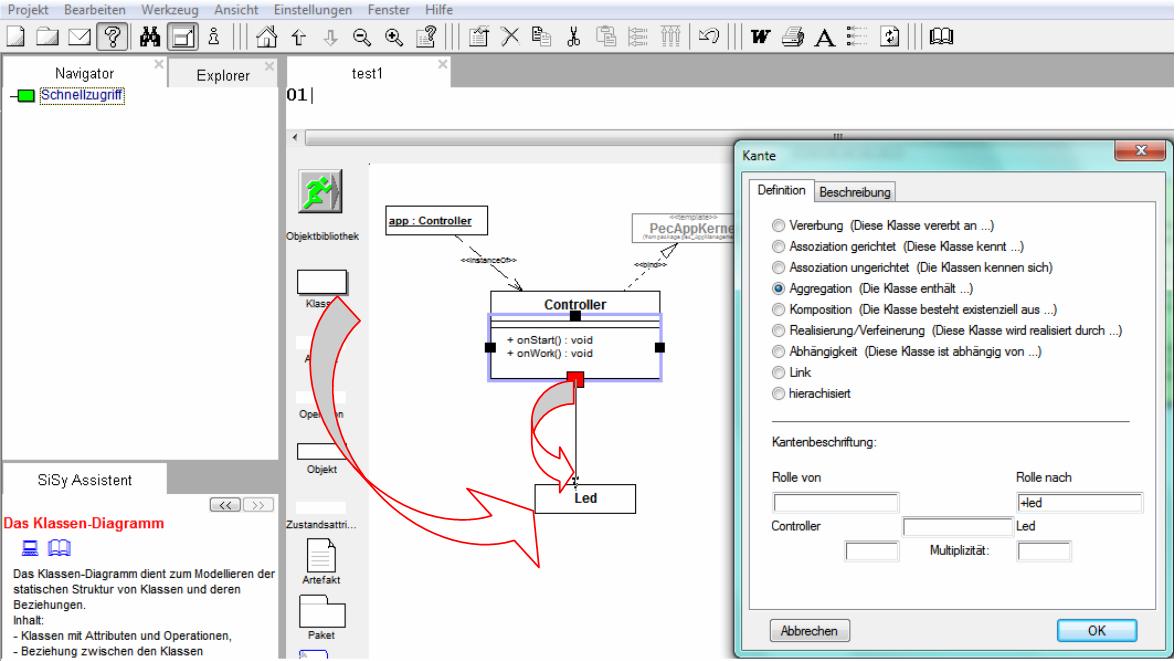1176x661 pixels.
Task: Go back with the << assistant button
Action: click(x=223, y=504)
